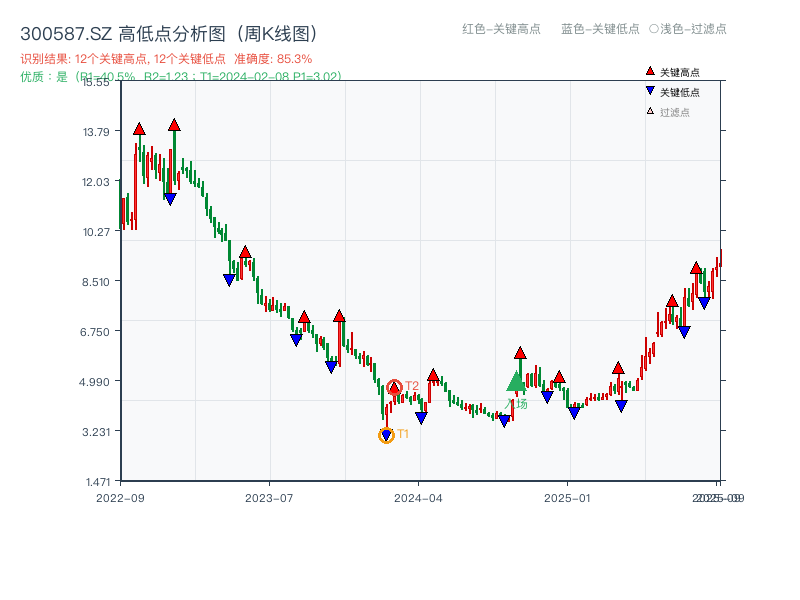Click the circle icon beside 浅色-过滤点
Screen dimensions: 800x600
[655, 30]
